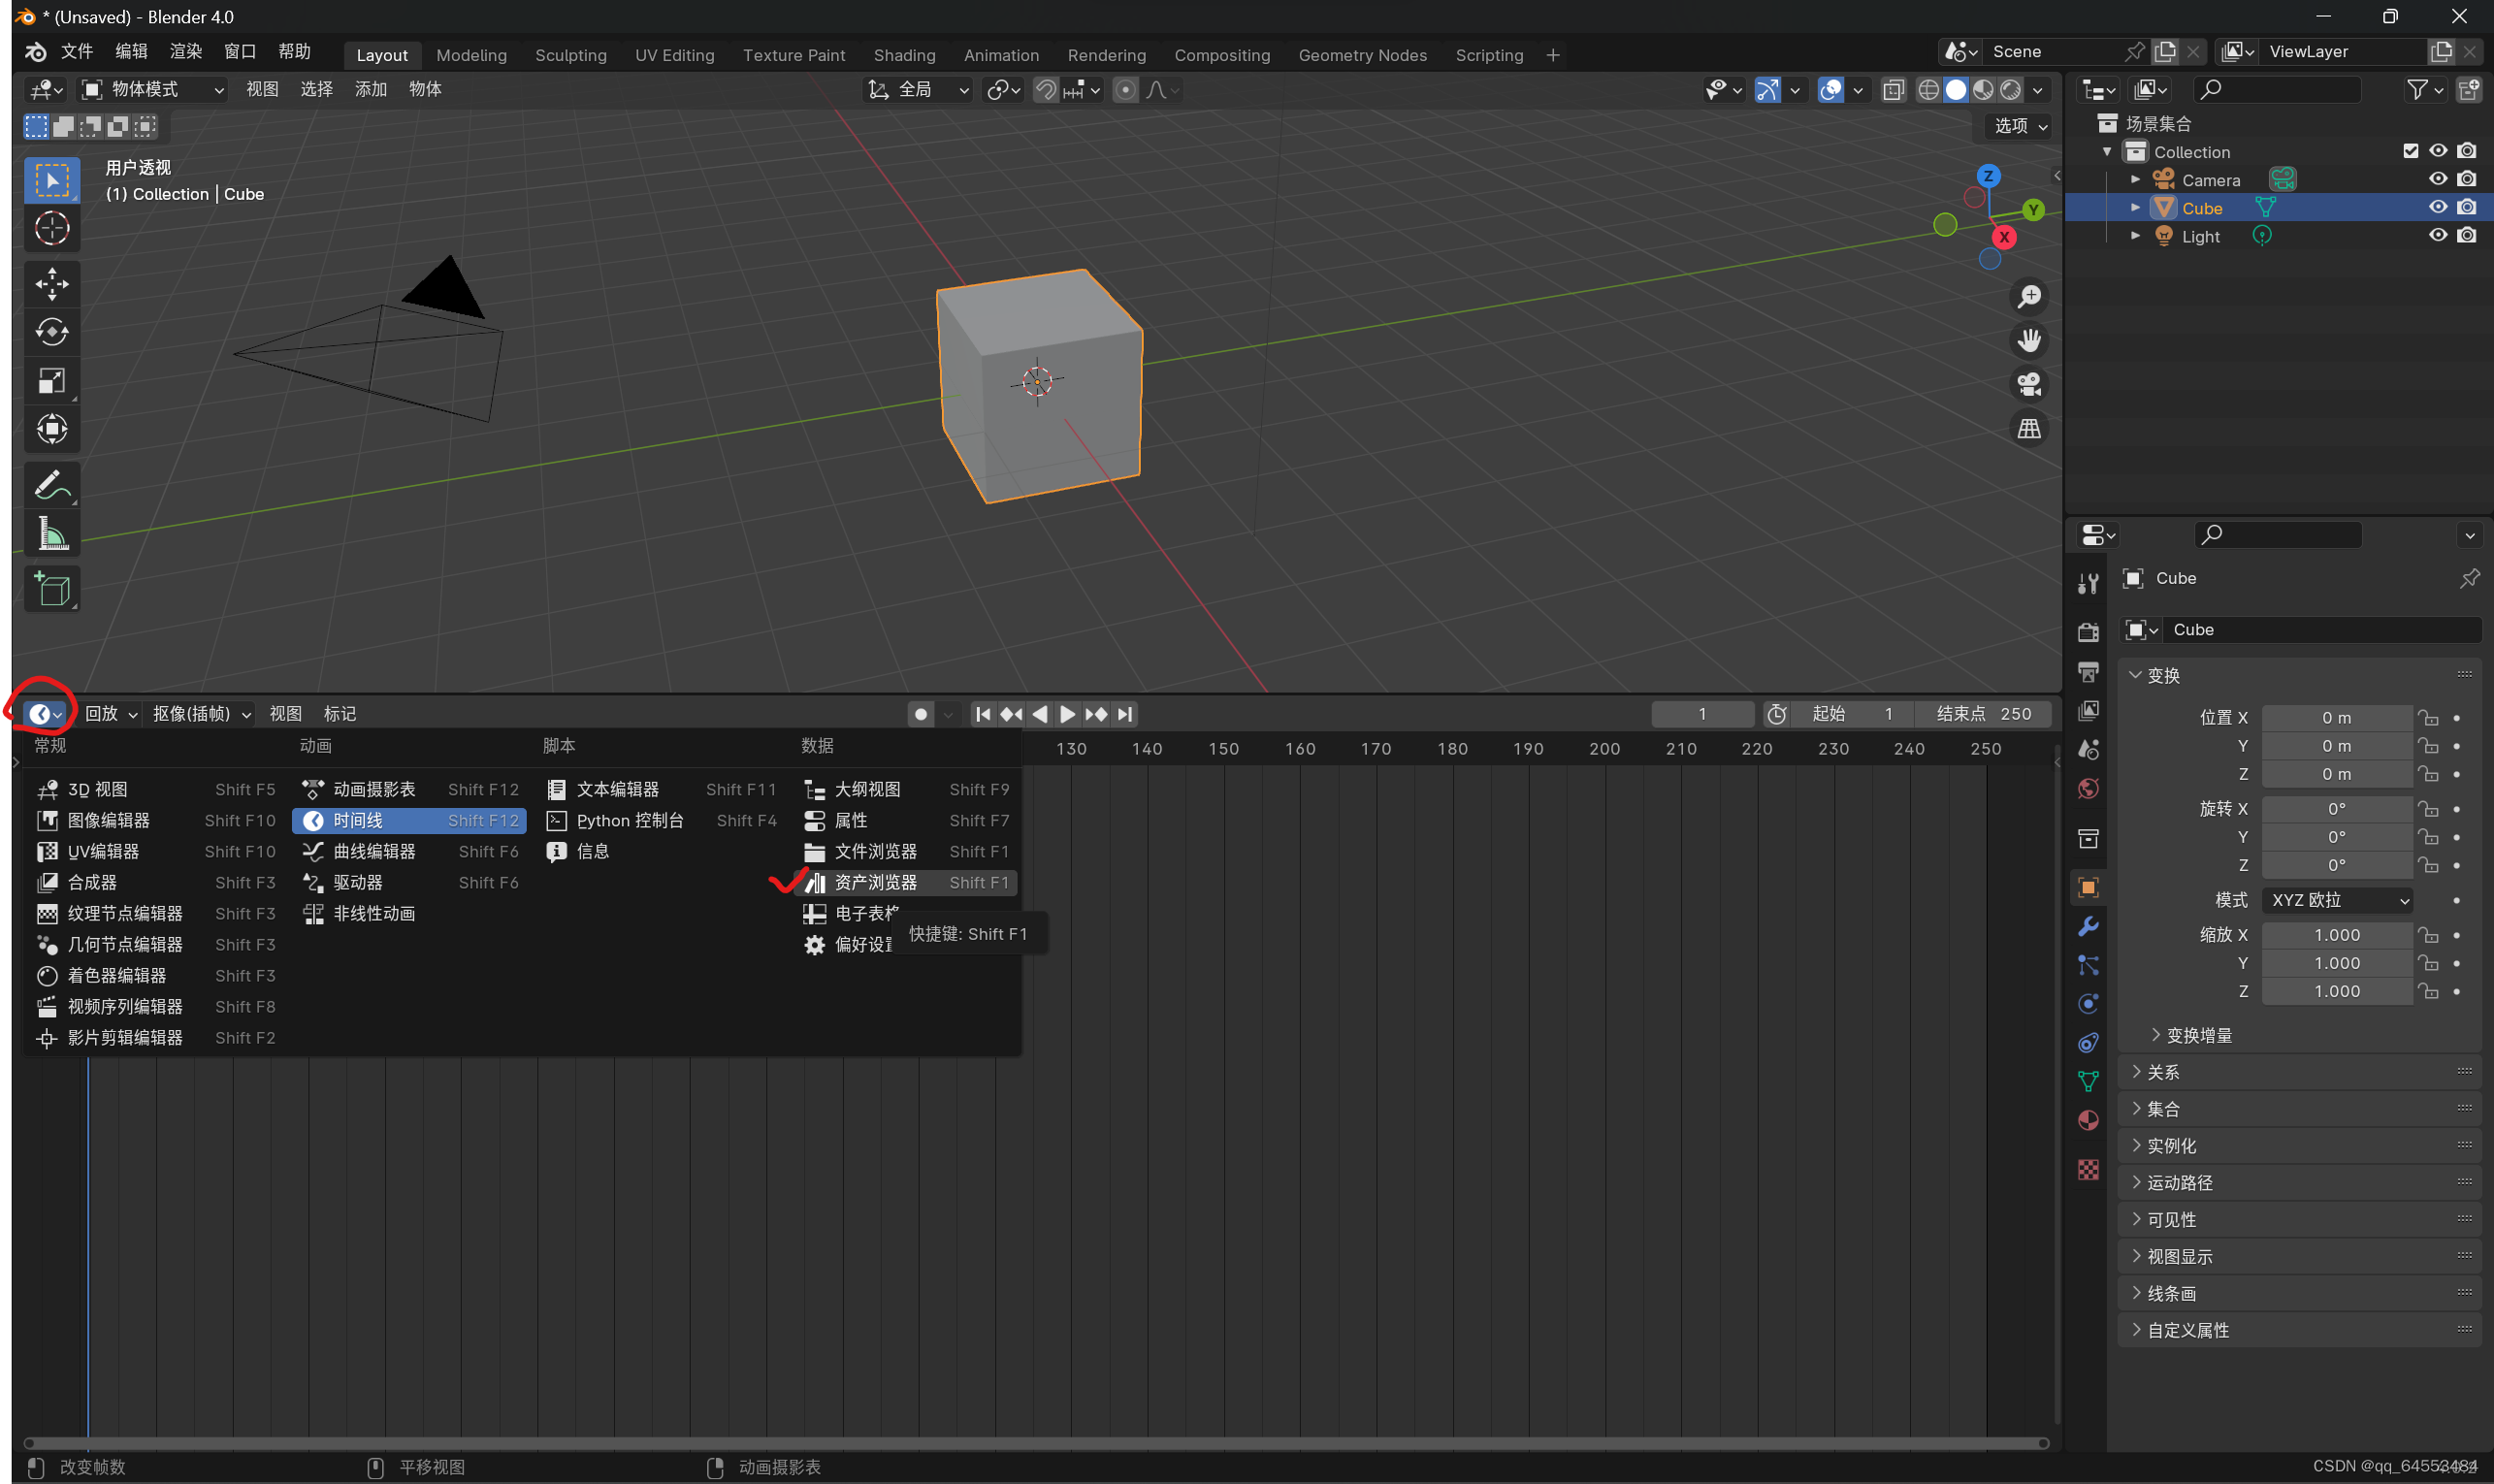Toggle camera view in viewport gizmo

(2029, 385)
